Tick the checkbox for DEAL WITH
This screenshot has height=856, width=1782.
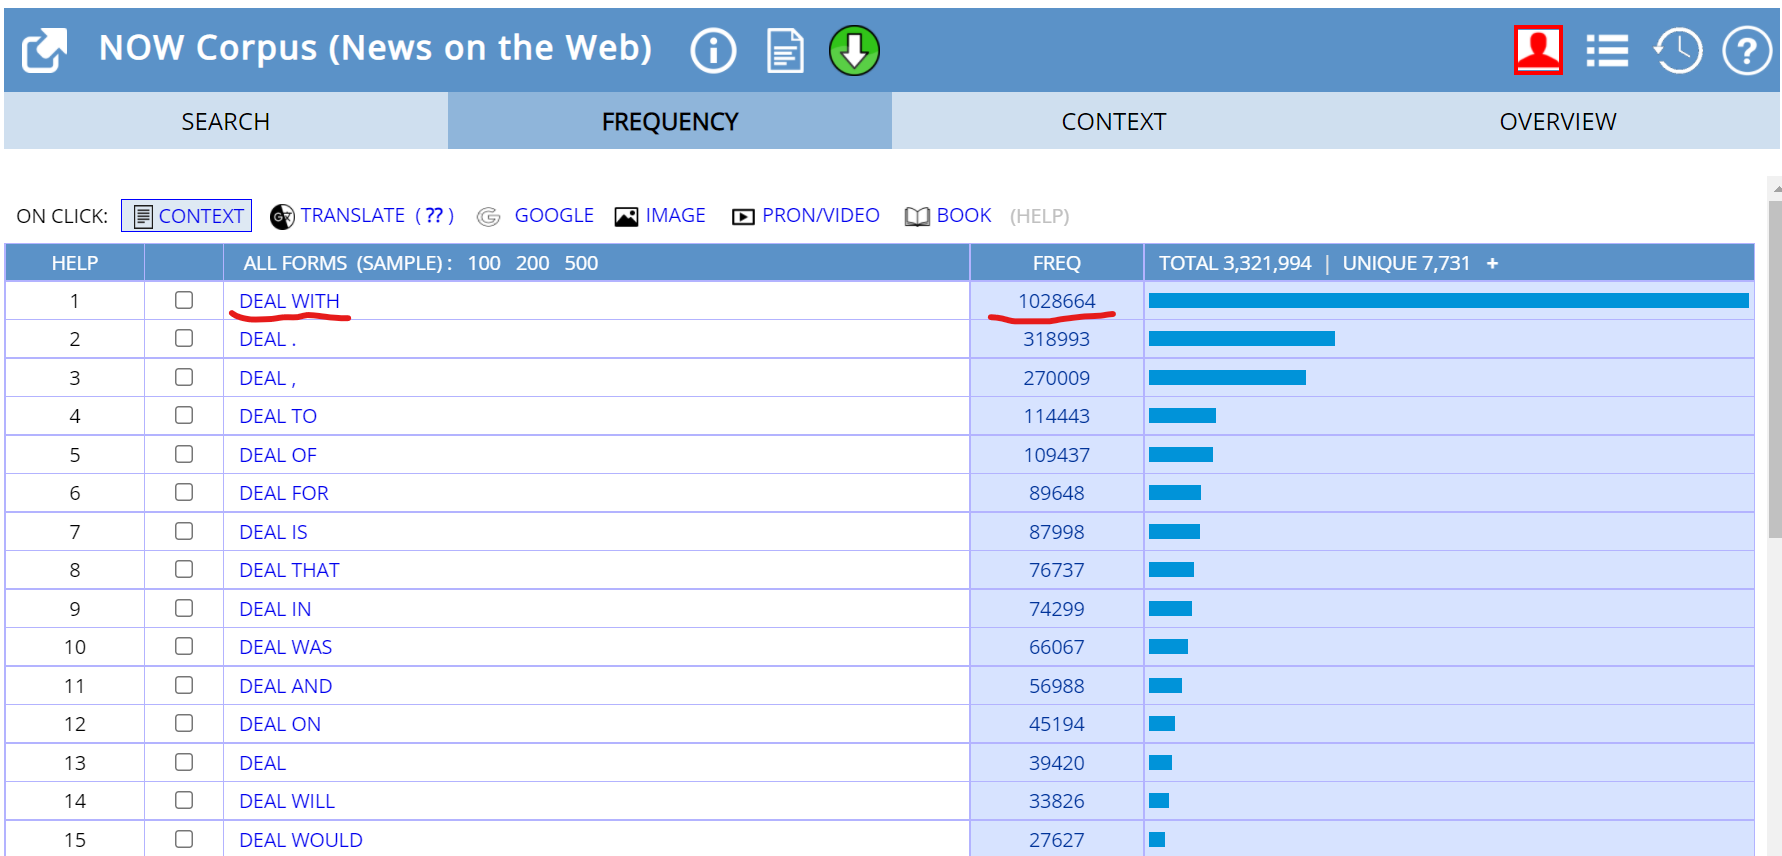(x=184, y=300)
